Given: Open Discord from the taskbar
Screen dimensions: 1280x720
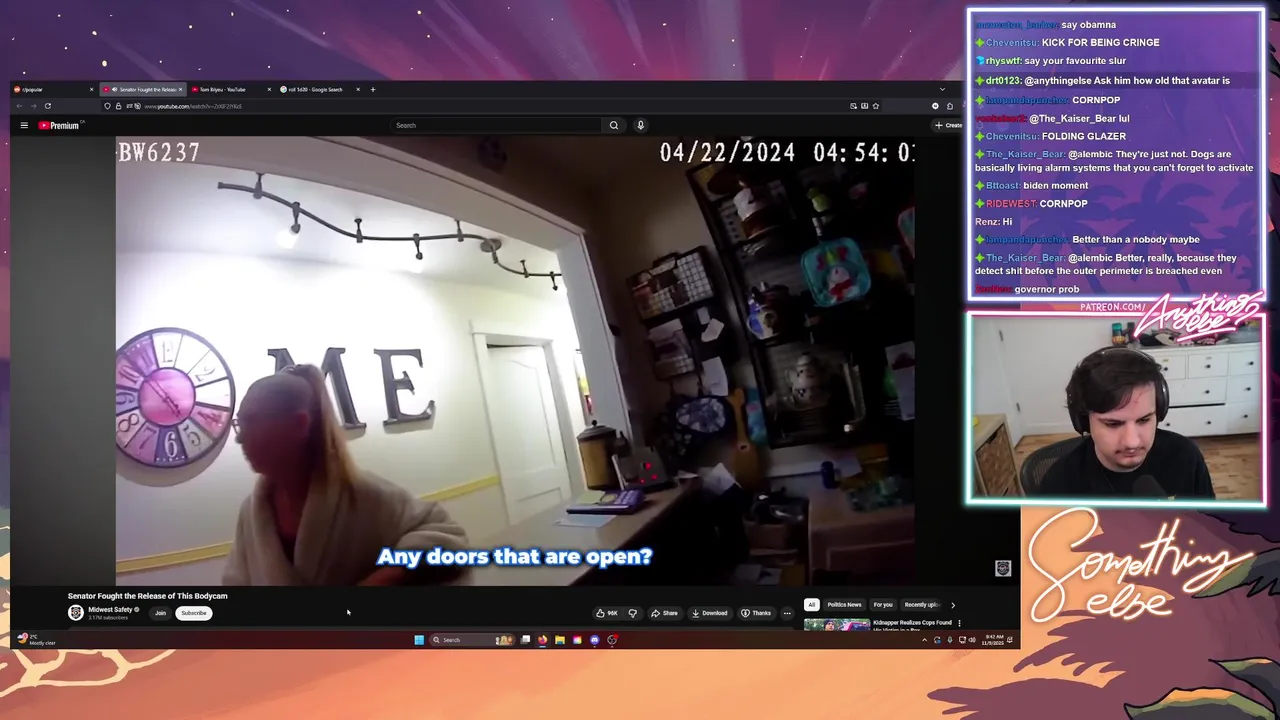Looking at the screenshot, I should [x=595, y=640].
